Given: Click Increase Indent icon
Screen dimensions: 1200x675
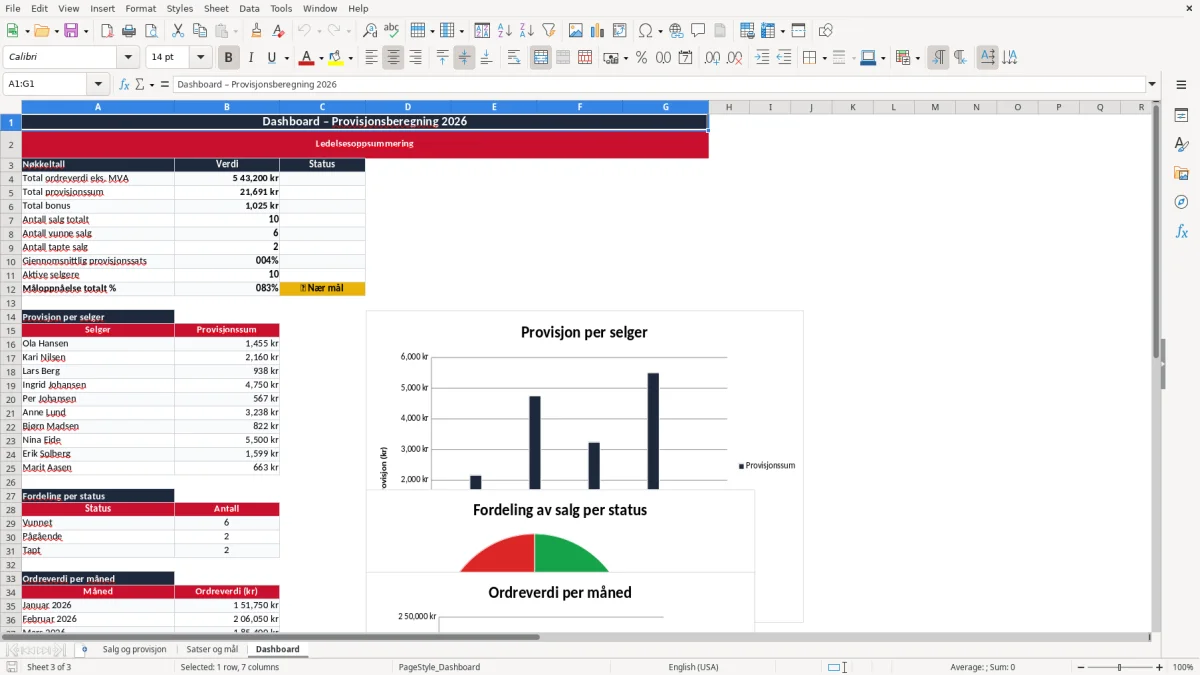Looking at the screenshot, I should pos(762,58).
